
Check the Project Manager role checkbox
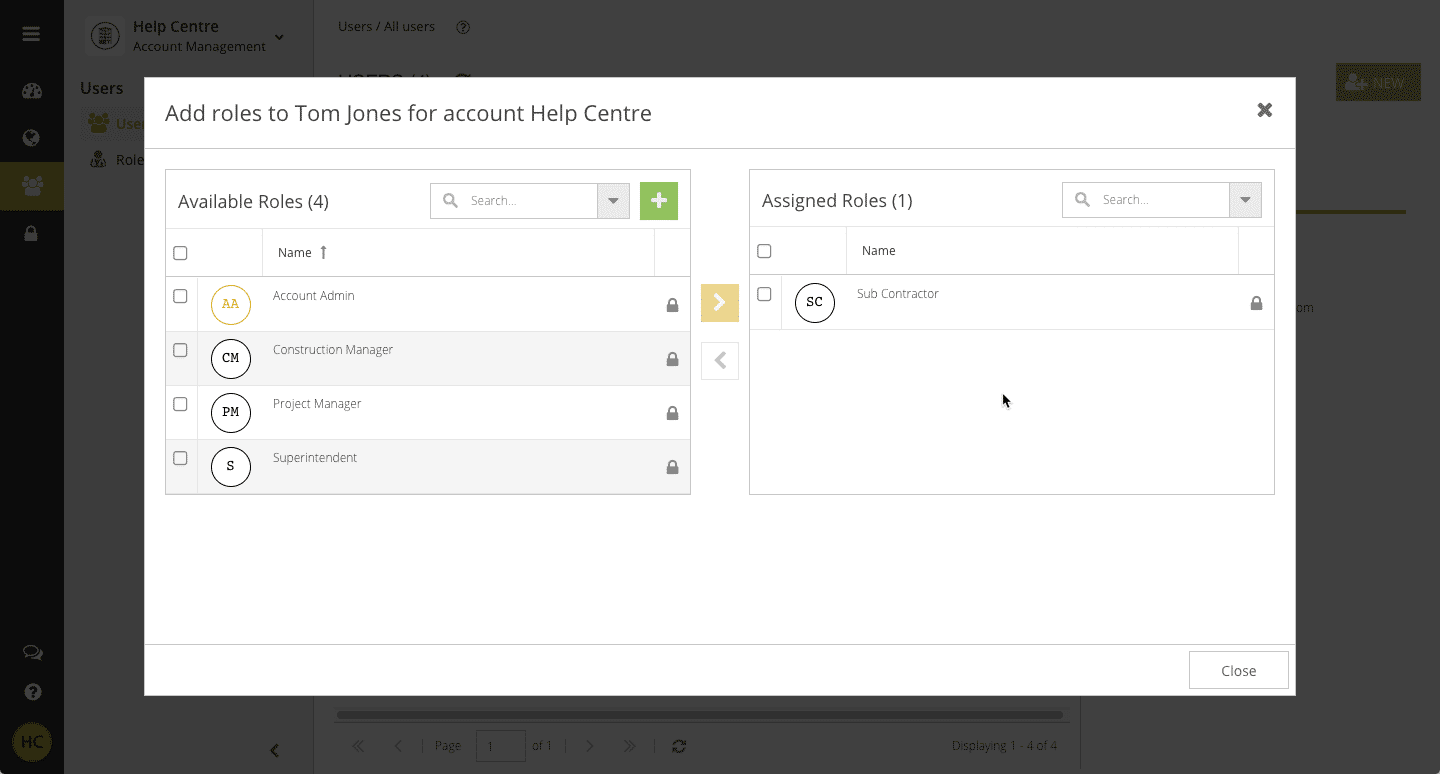[x=180, y=404]
